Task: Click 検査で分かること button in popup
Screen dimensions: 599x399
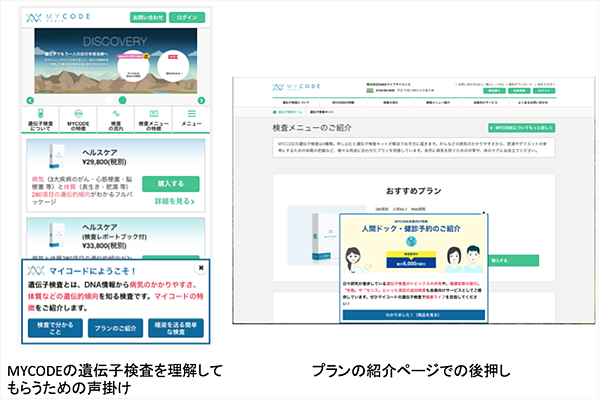Action: coord(55,328)
